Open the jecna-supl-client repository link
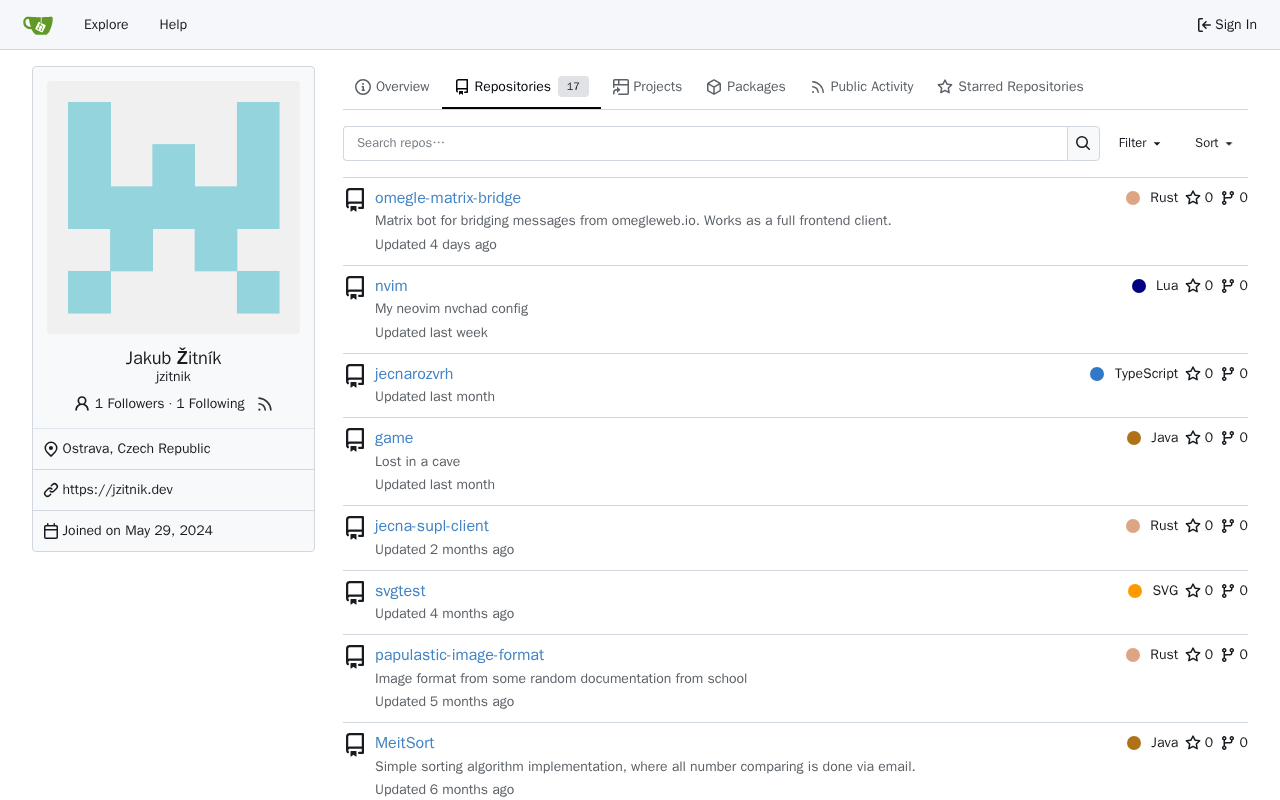The height and width of the screenshot is (800, 1280). (x=432, y=526)
